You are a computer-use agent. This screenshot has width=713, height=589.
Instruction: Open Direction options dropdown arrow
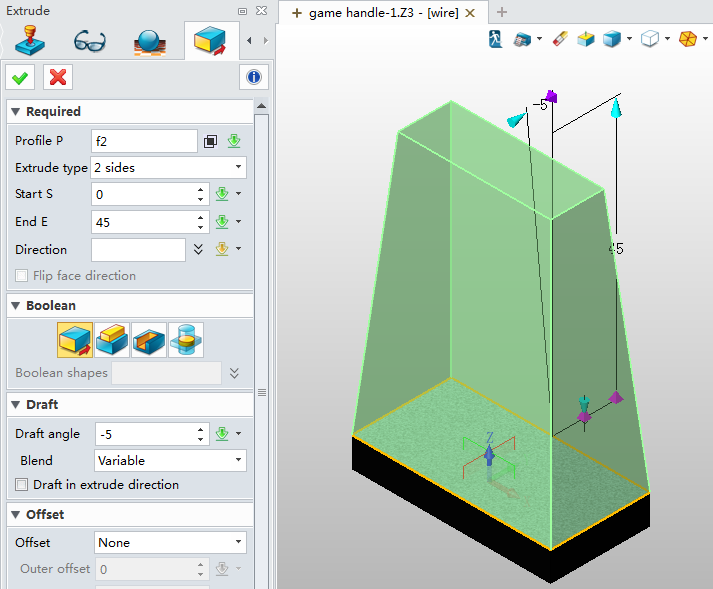(238, 249)
